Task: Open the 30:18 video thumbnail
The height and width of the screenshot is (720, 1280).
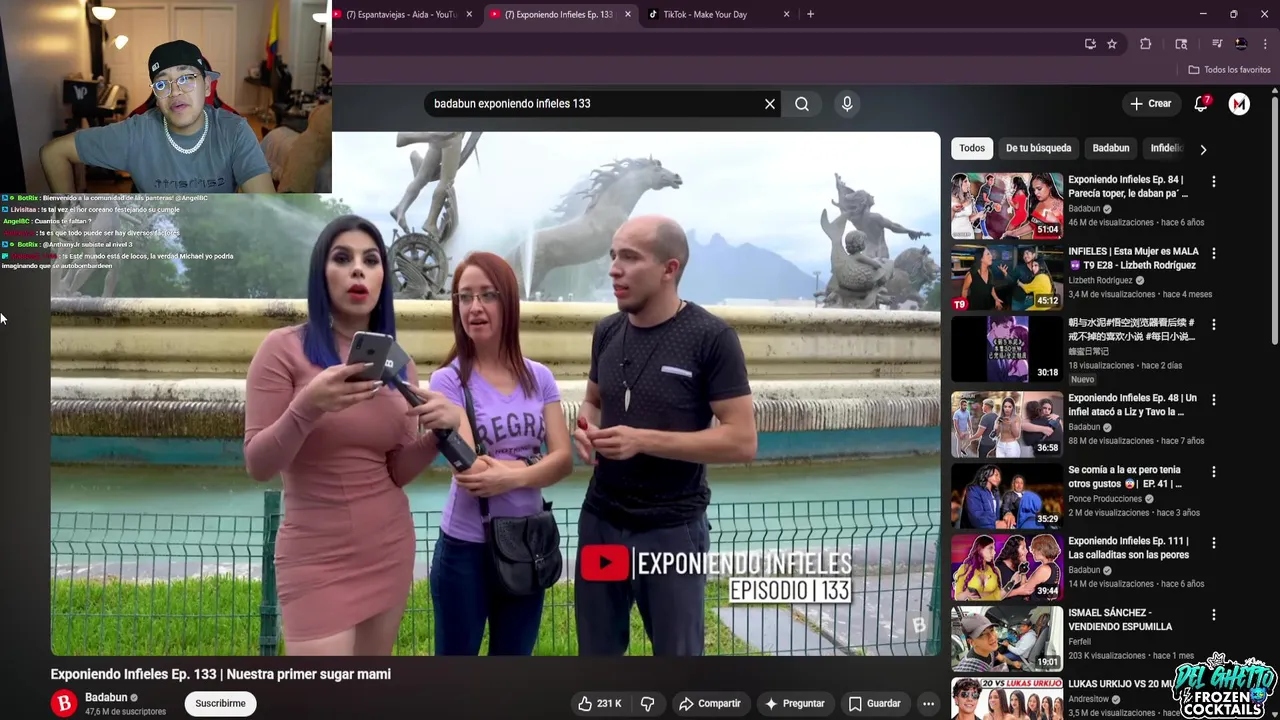Action: tap(1007, 349)
